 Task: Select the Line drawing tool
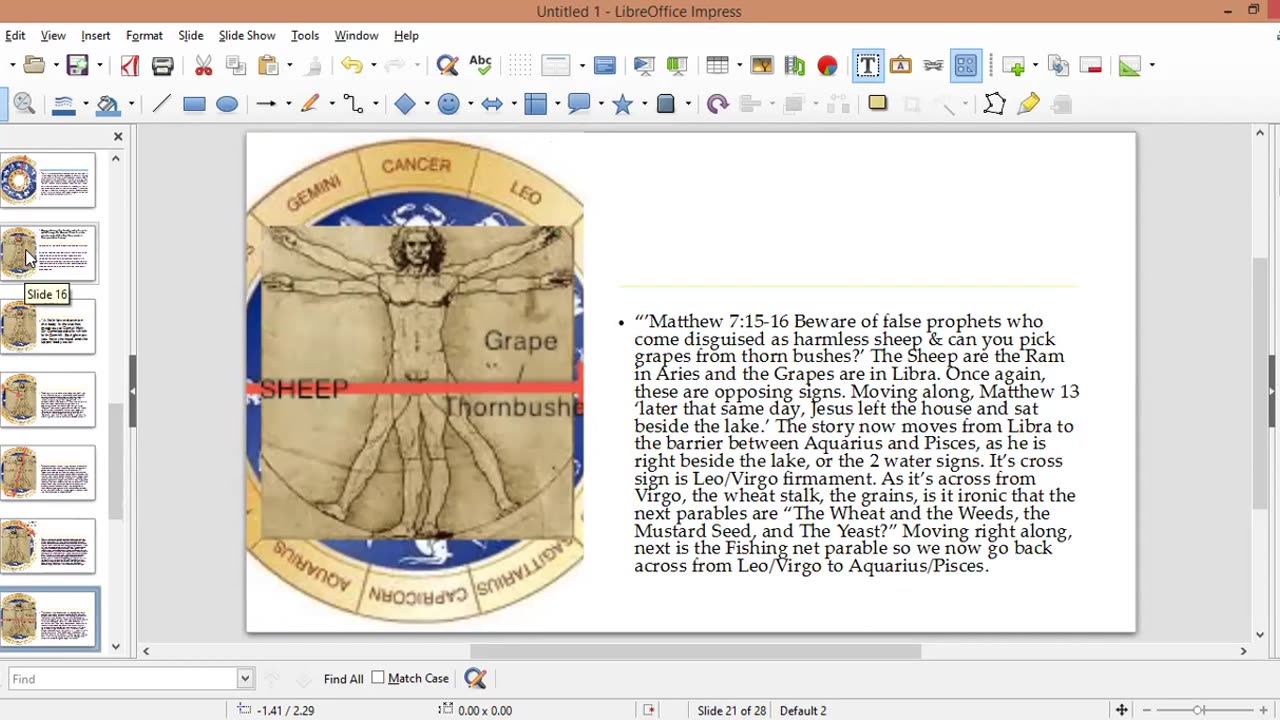pyautogui.click(x=161, y=104)
